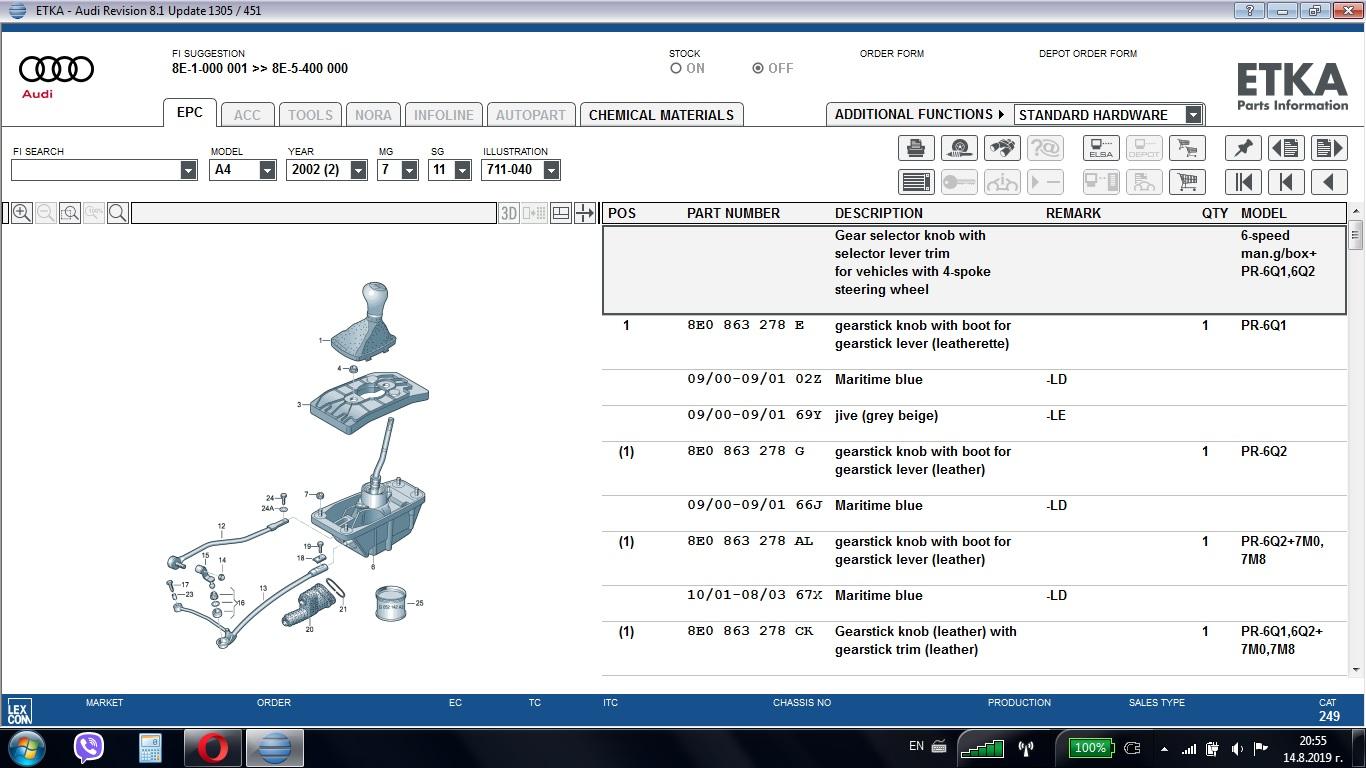Open Opera browser from the taskbar

pyautogui.click(x=212, y=747)
